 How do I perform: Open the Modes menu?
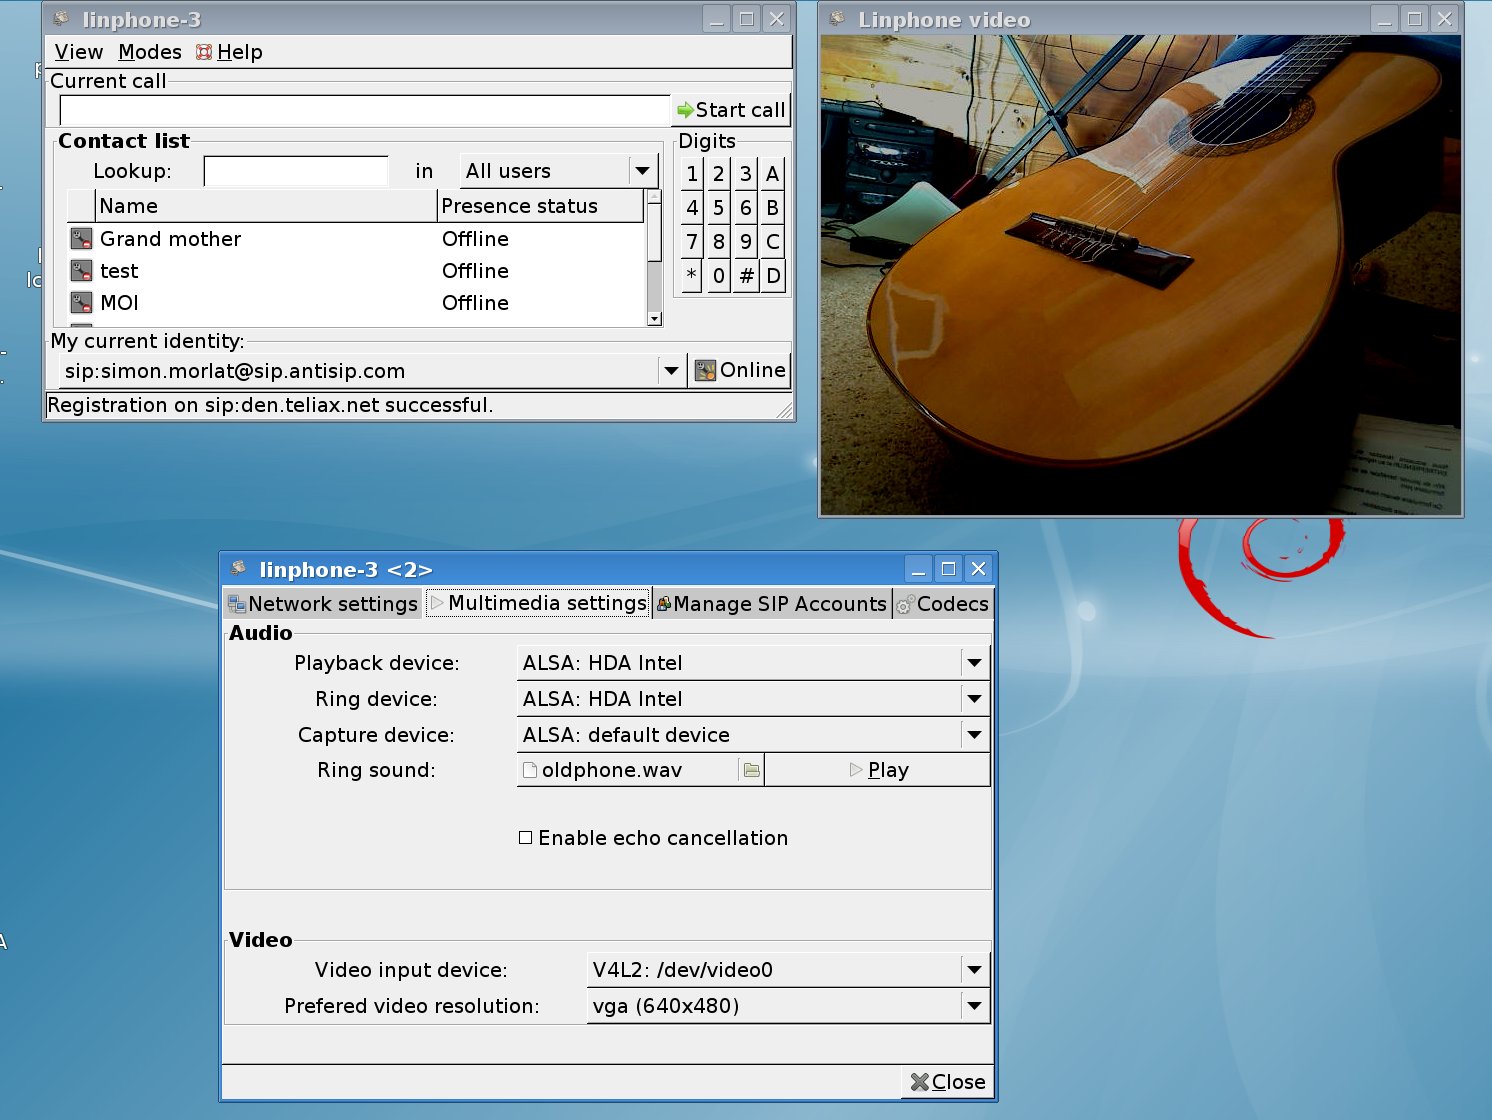tap(150, 52)
